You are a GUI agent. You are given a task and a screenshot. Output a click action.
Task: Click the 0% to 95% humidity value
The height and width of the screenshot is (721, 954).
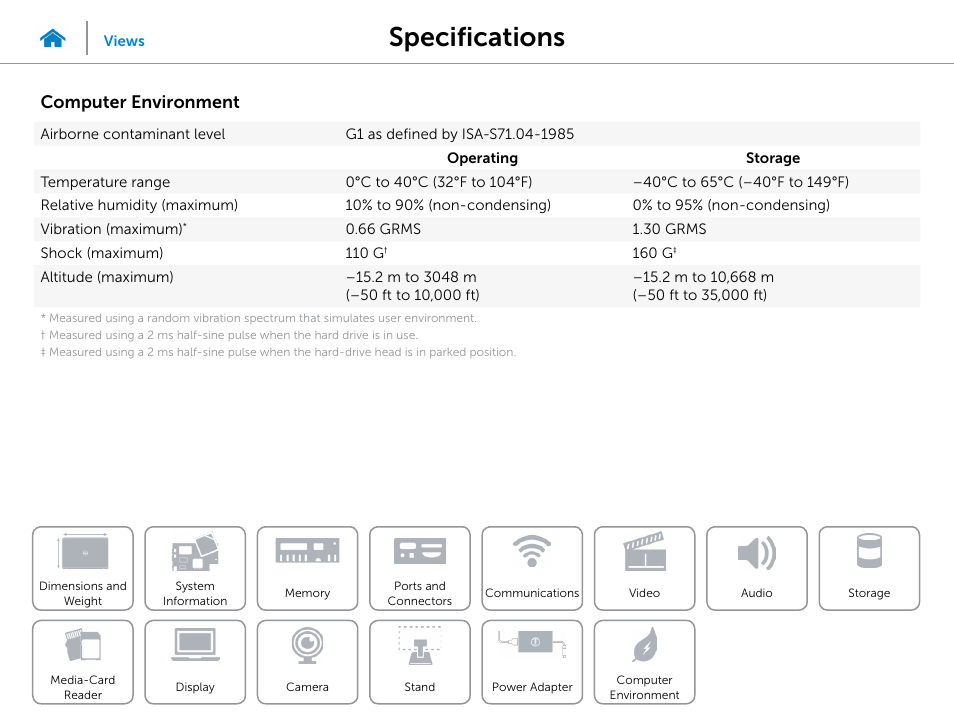(x=731, y=205)
